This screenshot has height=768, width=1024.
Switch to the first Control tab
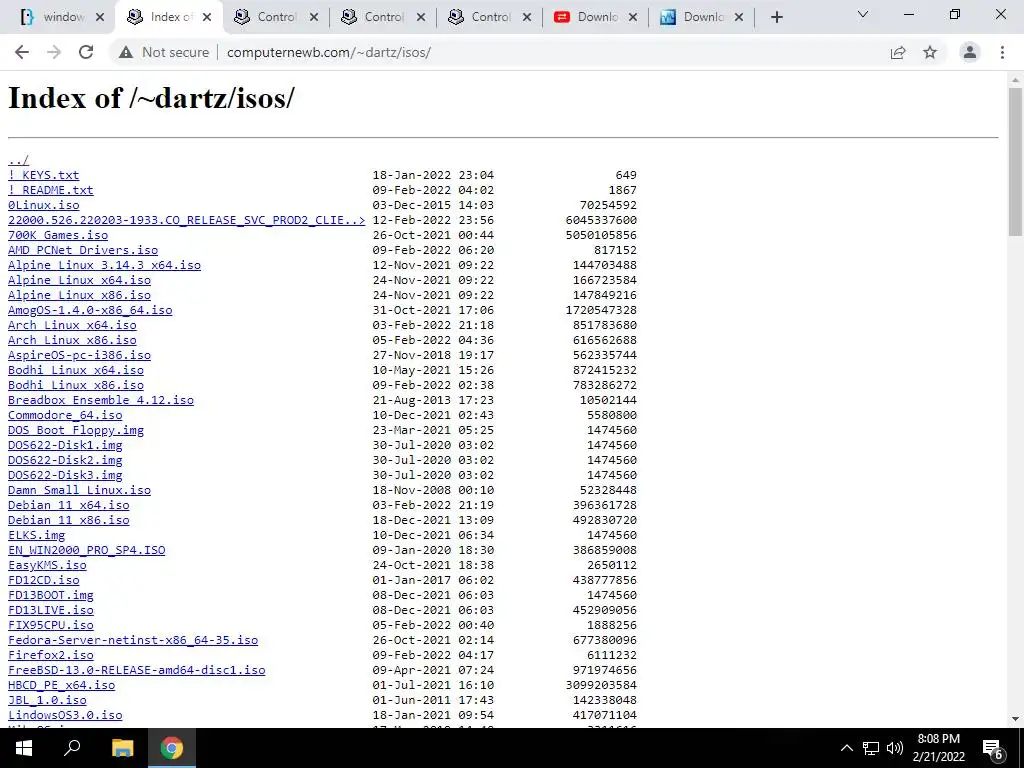pos(276,17)
